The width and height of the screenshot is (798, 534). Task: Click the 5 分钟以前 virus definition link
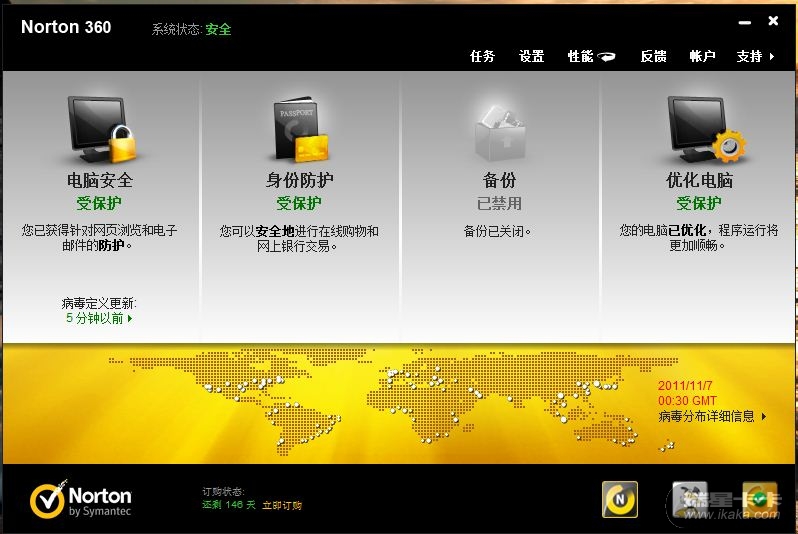[99, 319]
